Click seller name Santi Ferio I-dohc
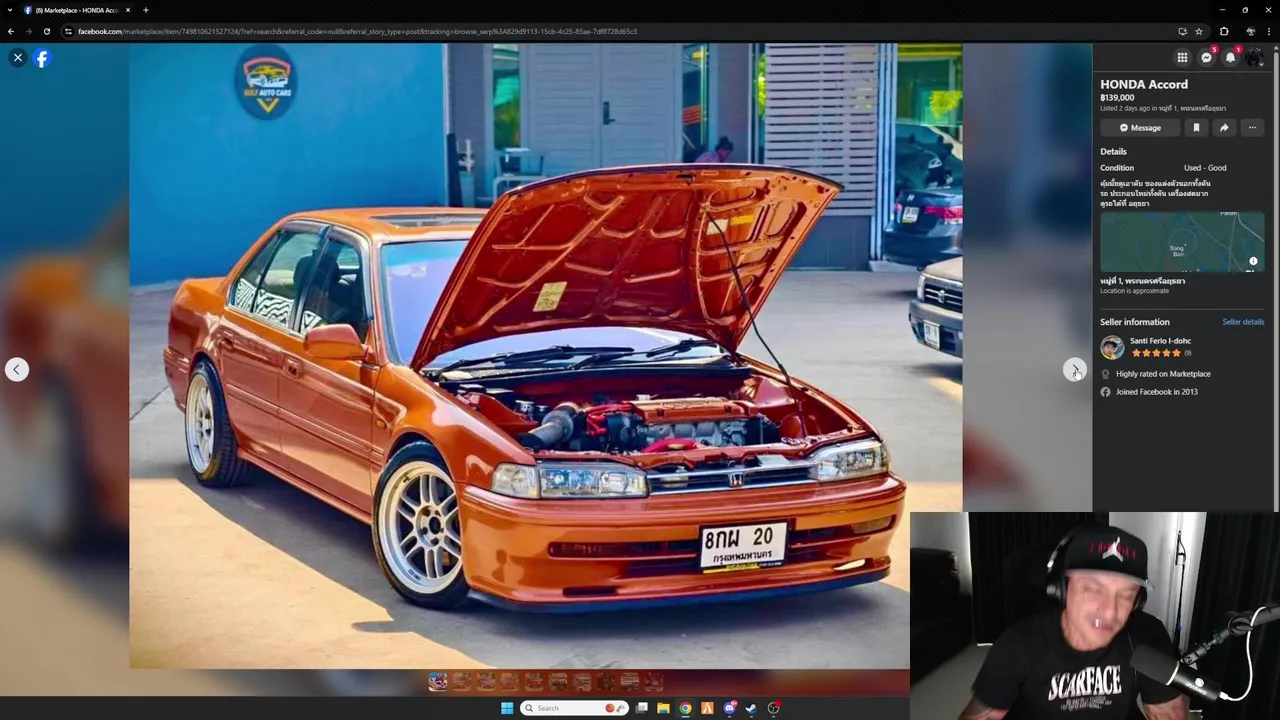1280x720 pixels. tap(1160, 341)
